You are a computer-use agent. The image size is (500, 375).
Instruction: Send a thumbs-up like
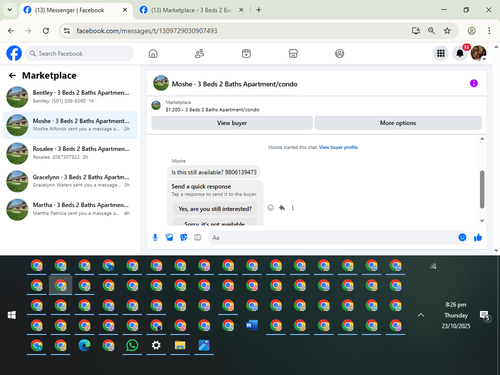pos(478,237)
